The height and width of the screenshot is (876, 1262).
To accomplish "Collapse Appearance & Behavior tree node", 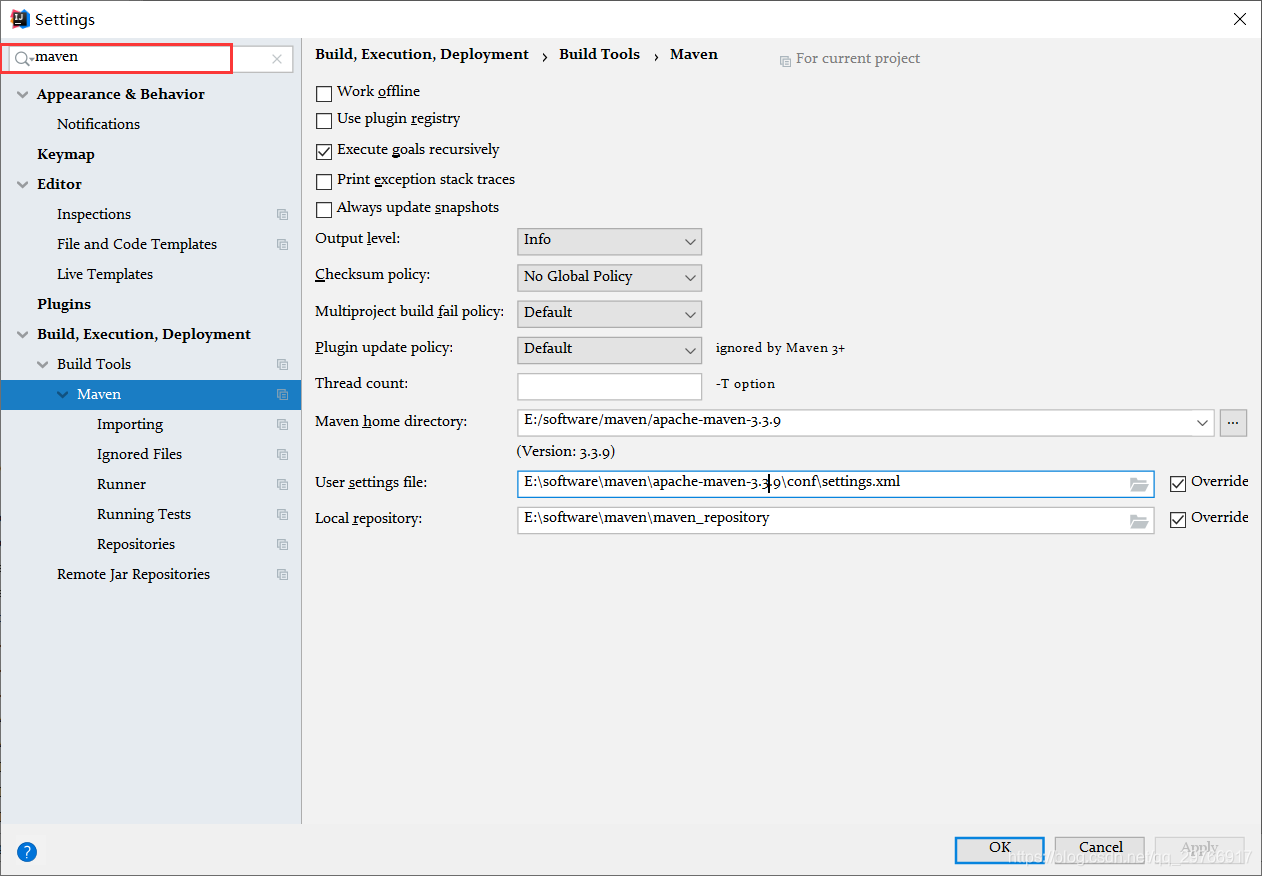I will [x=23, y=94].
